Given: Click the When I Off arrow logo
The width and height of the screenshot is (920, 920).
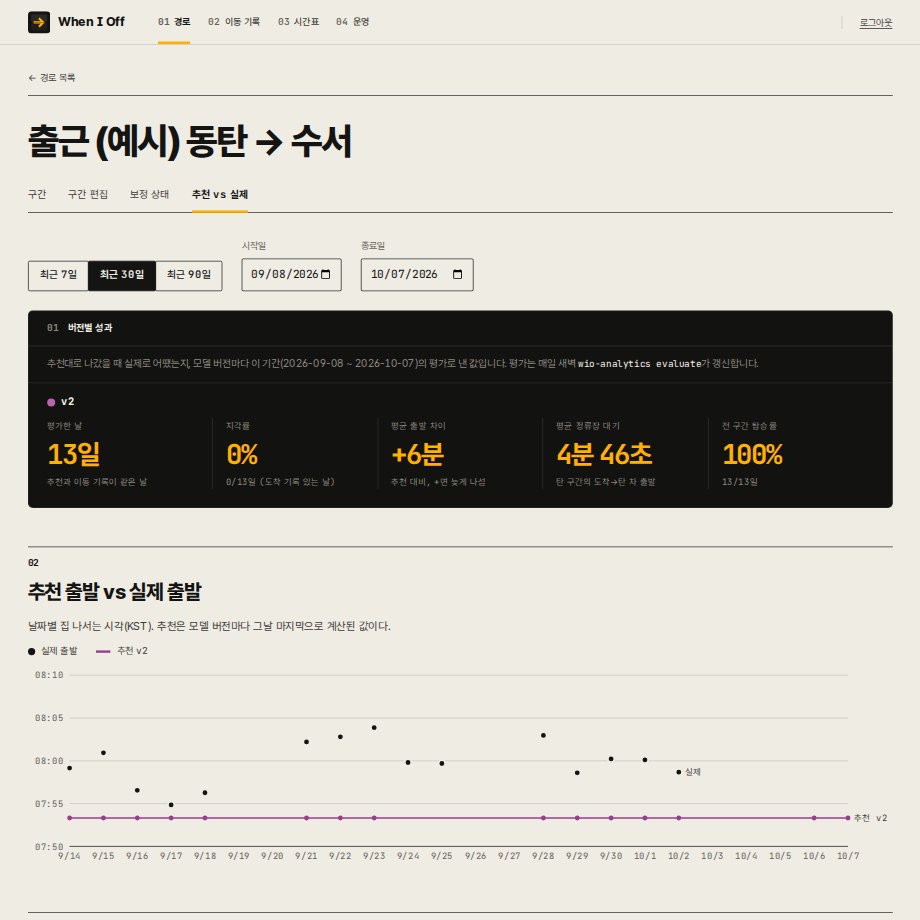Looking at the screenshot, I should tap(39, 22).
